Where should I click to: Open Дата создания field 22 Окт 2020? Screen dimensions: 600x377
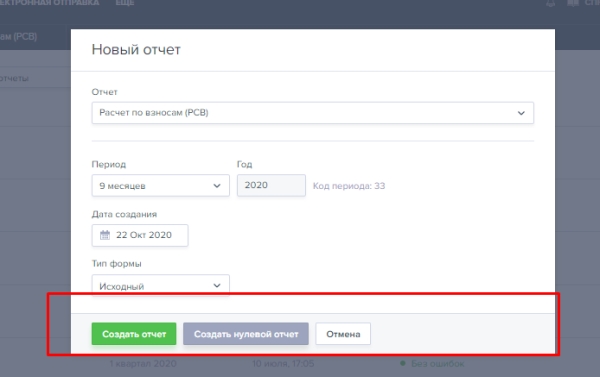click(140, 235)
